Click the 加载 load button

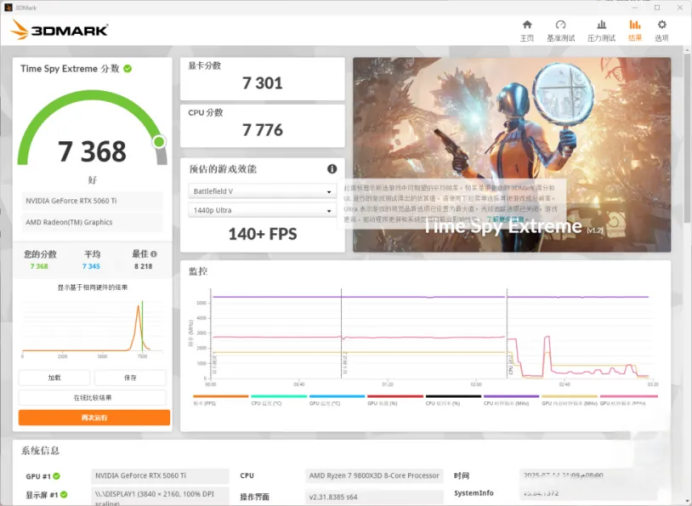click(54, 378)
